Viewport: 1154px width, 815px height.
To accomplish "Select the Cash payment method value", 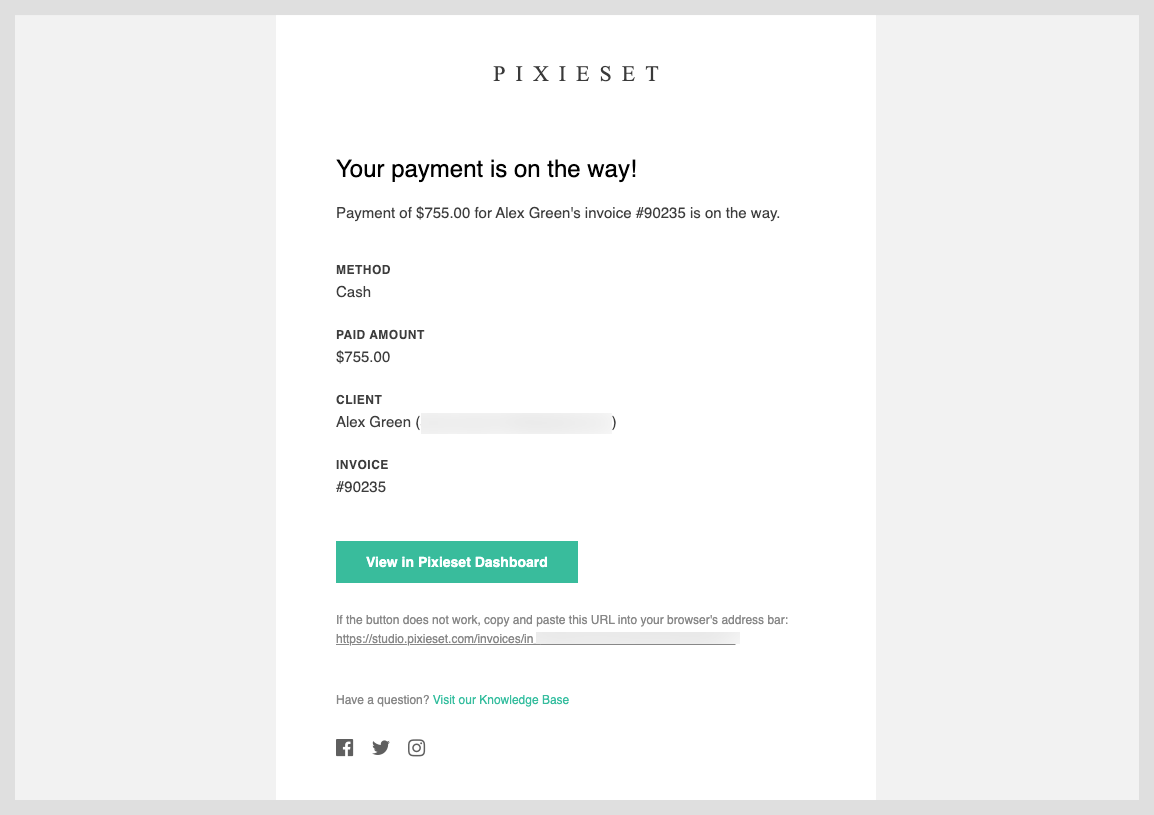I will click(353, 292).
